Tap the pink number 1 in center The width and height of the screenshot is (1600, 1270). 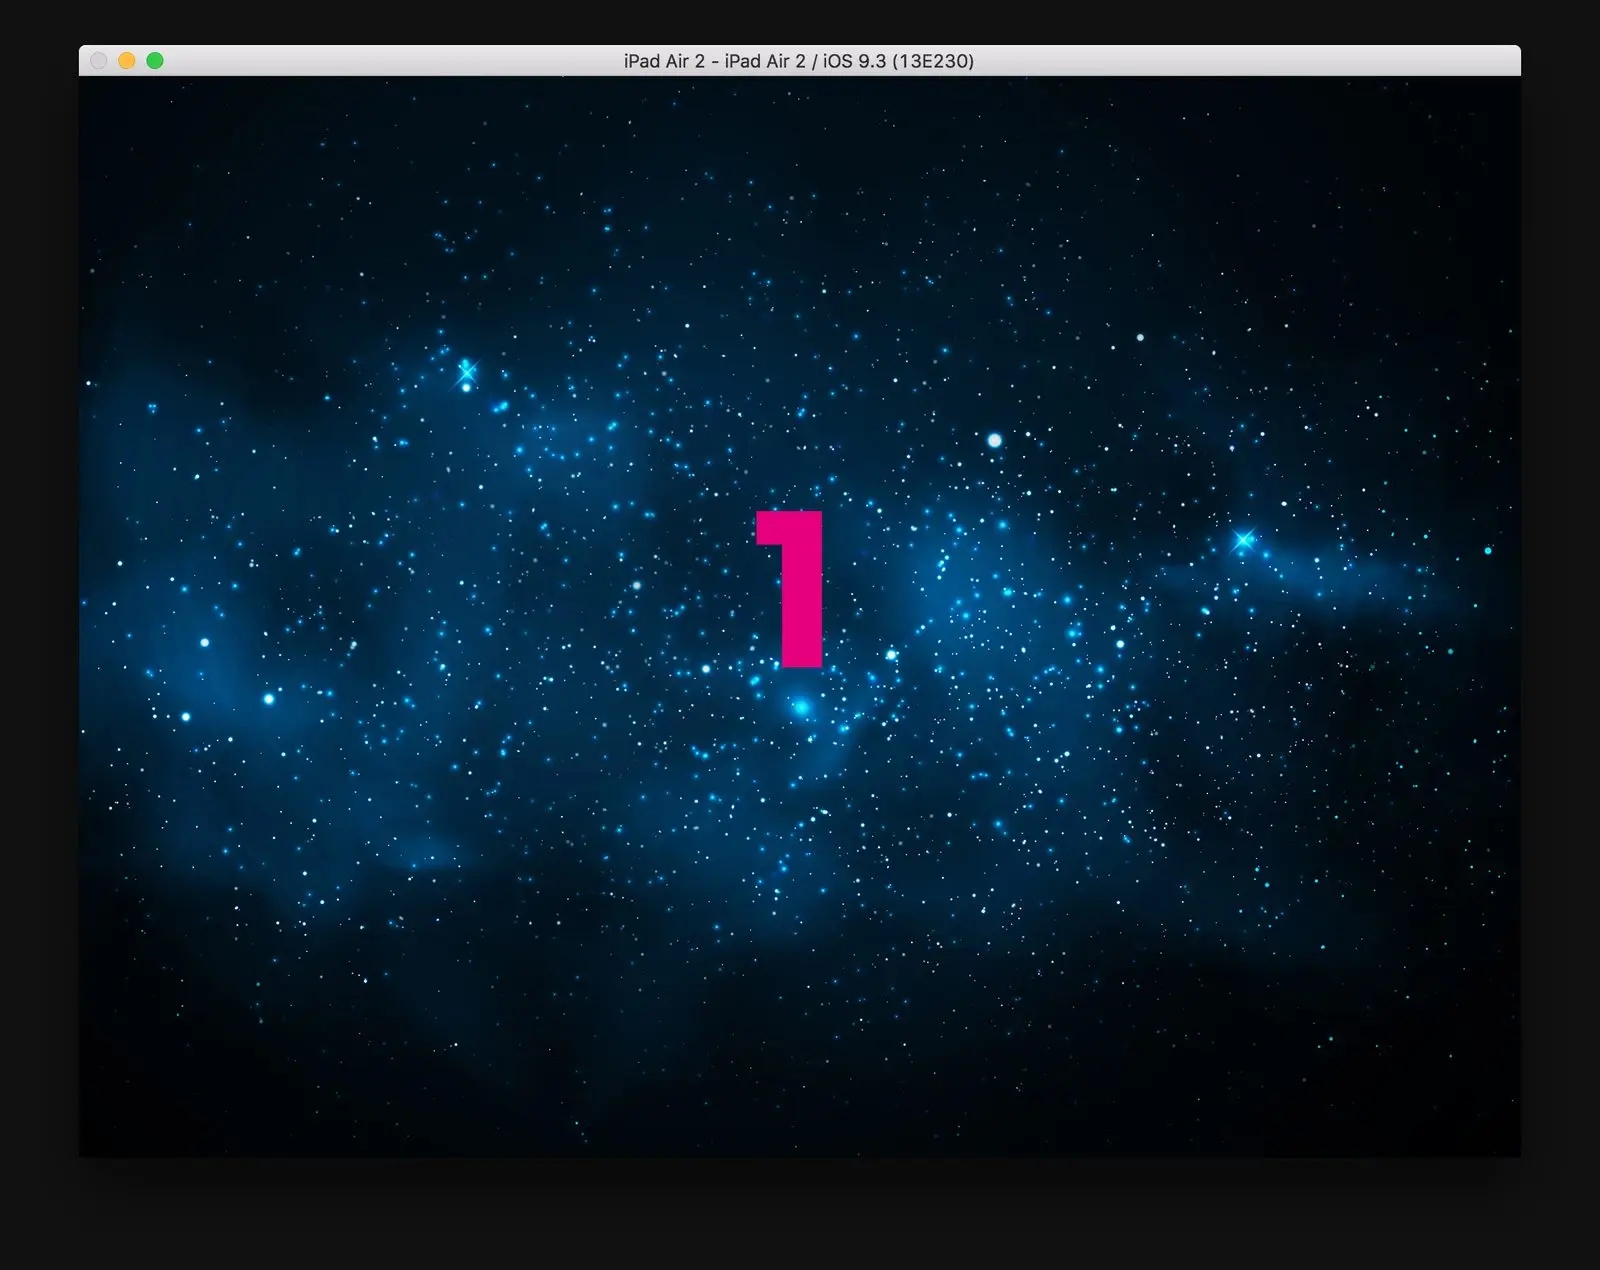pyautogui.click(x=790, y=589)
